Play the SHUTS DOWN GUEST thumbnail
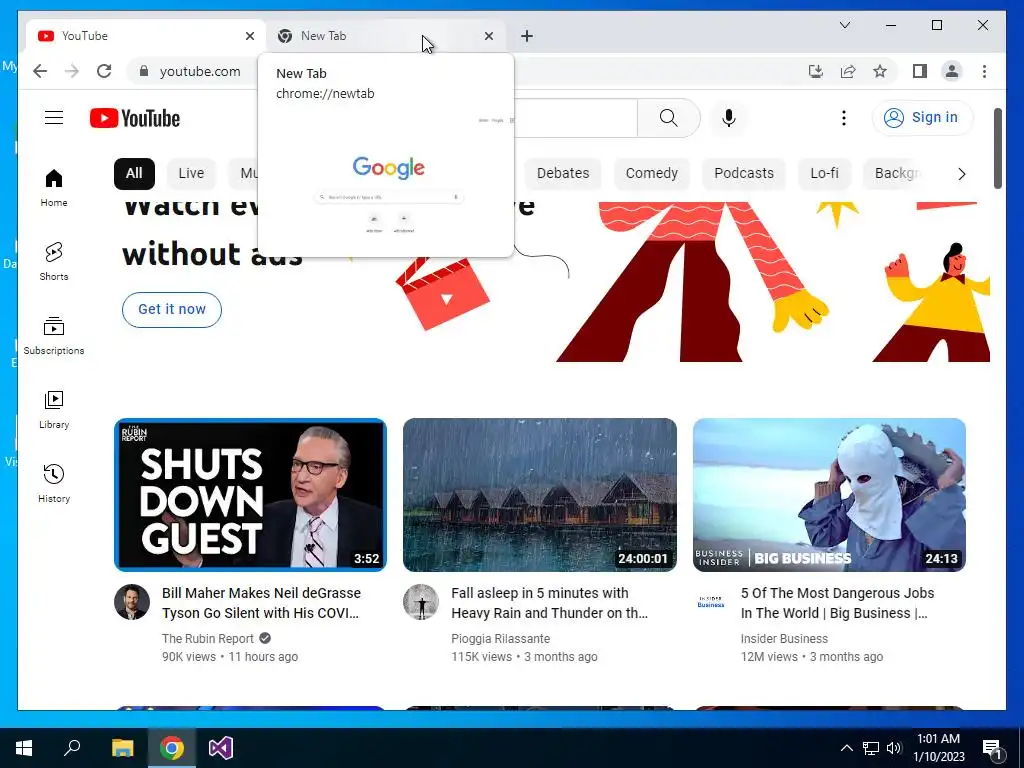The width and height of the screenshot is (1024, 768). click(x=250, y=495)
